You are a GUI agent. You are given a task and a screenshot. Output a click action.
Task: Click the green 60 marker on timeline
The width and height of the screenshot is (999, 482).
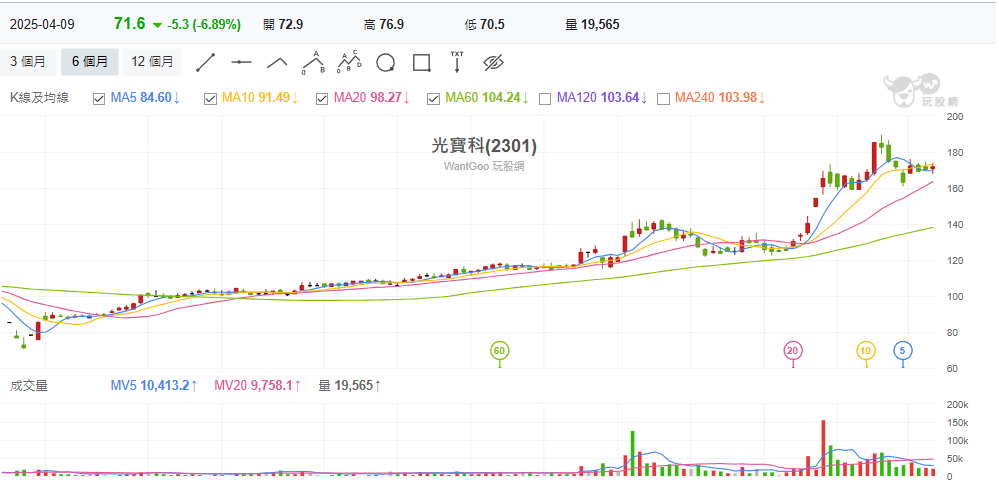pyautogui.click(x=499, y=350)
